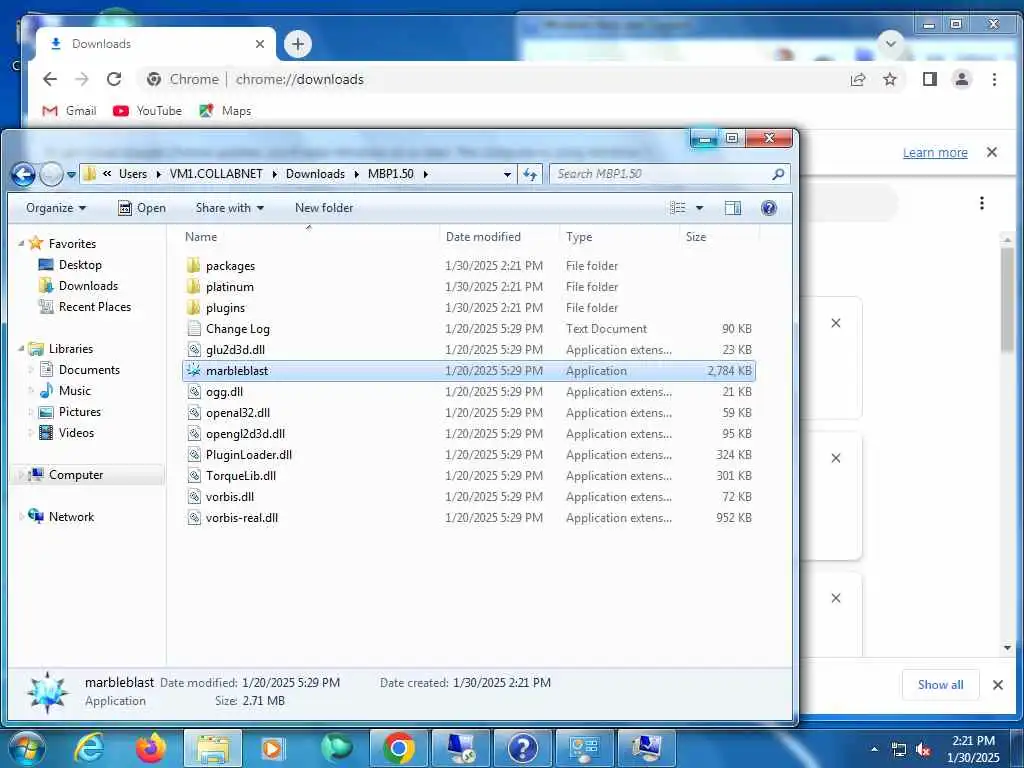Open the Maps bookmark
1024x768 pixels.
pos(225,111)
